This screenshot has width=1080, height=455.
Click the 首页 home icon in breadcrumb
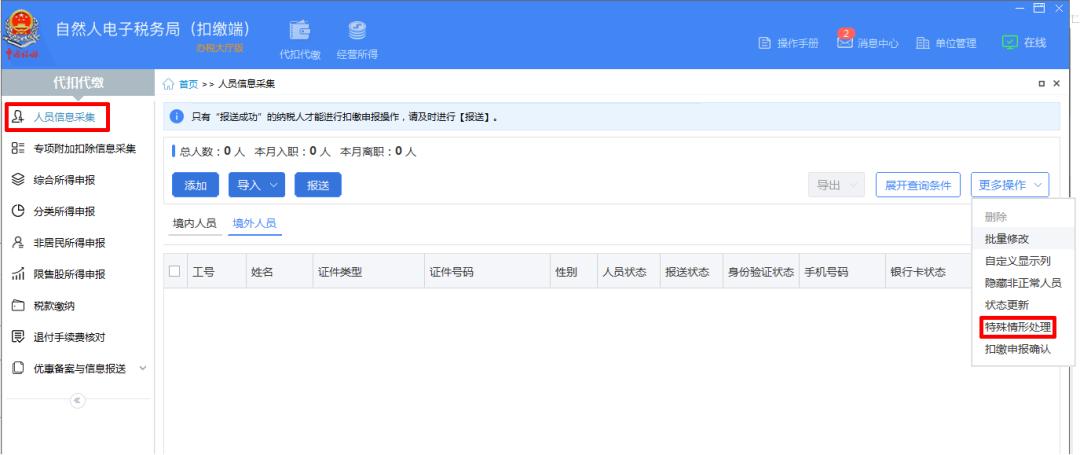pos(168,82)
